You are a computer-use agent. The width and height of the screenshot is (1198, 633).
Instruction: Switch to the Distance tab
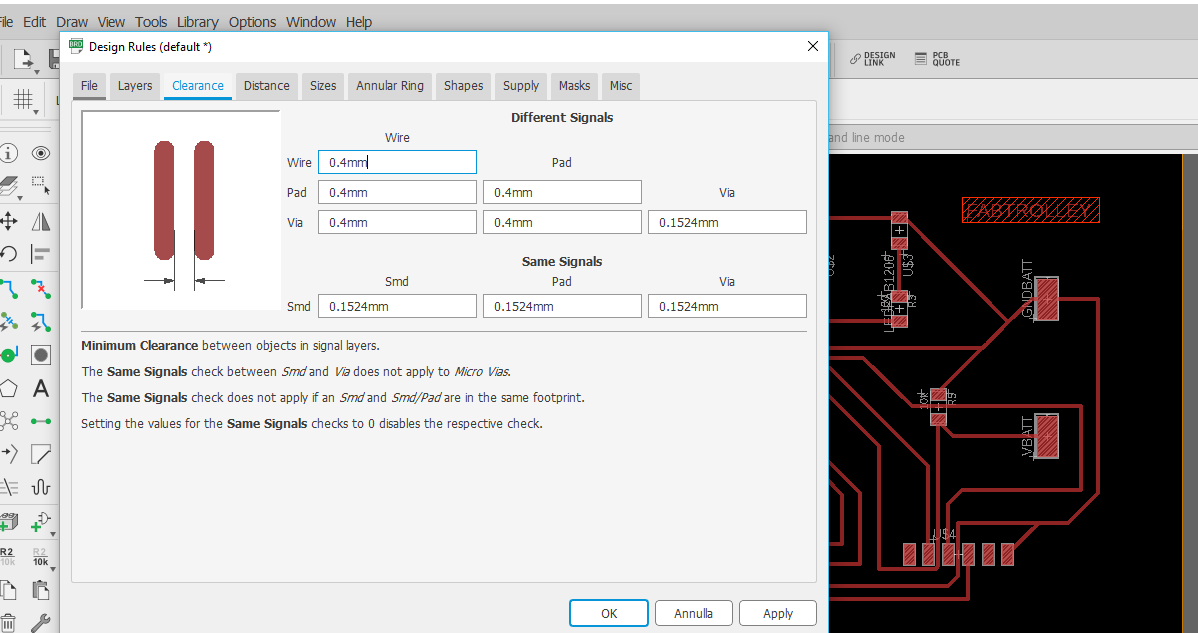(267, 86)
